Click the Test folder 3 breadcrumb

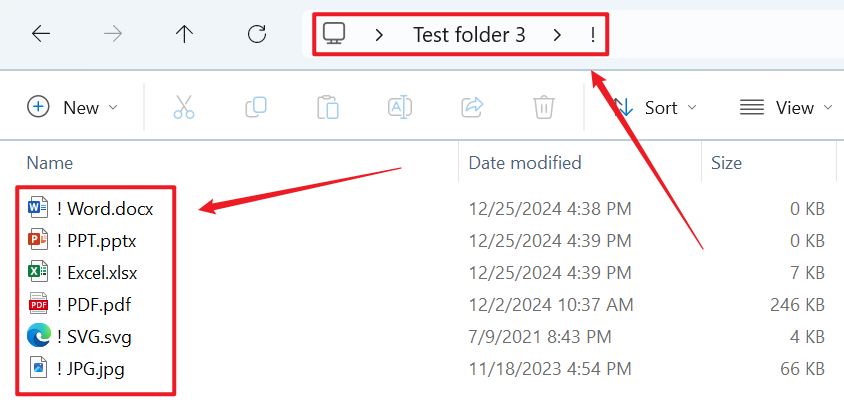(469, 35)
